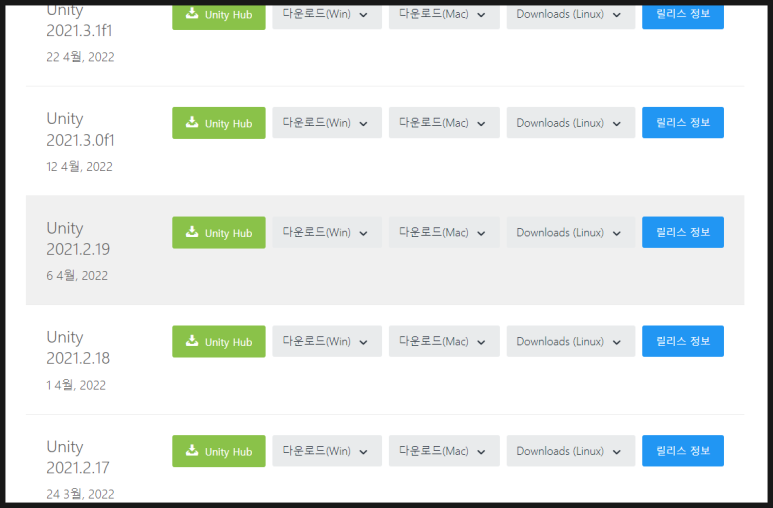Expand 다운로드(Mac) dropdown for Unity 2021.2.19
The width and height of the screenshot is (773, 508).
tap(444, 232)
